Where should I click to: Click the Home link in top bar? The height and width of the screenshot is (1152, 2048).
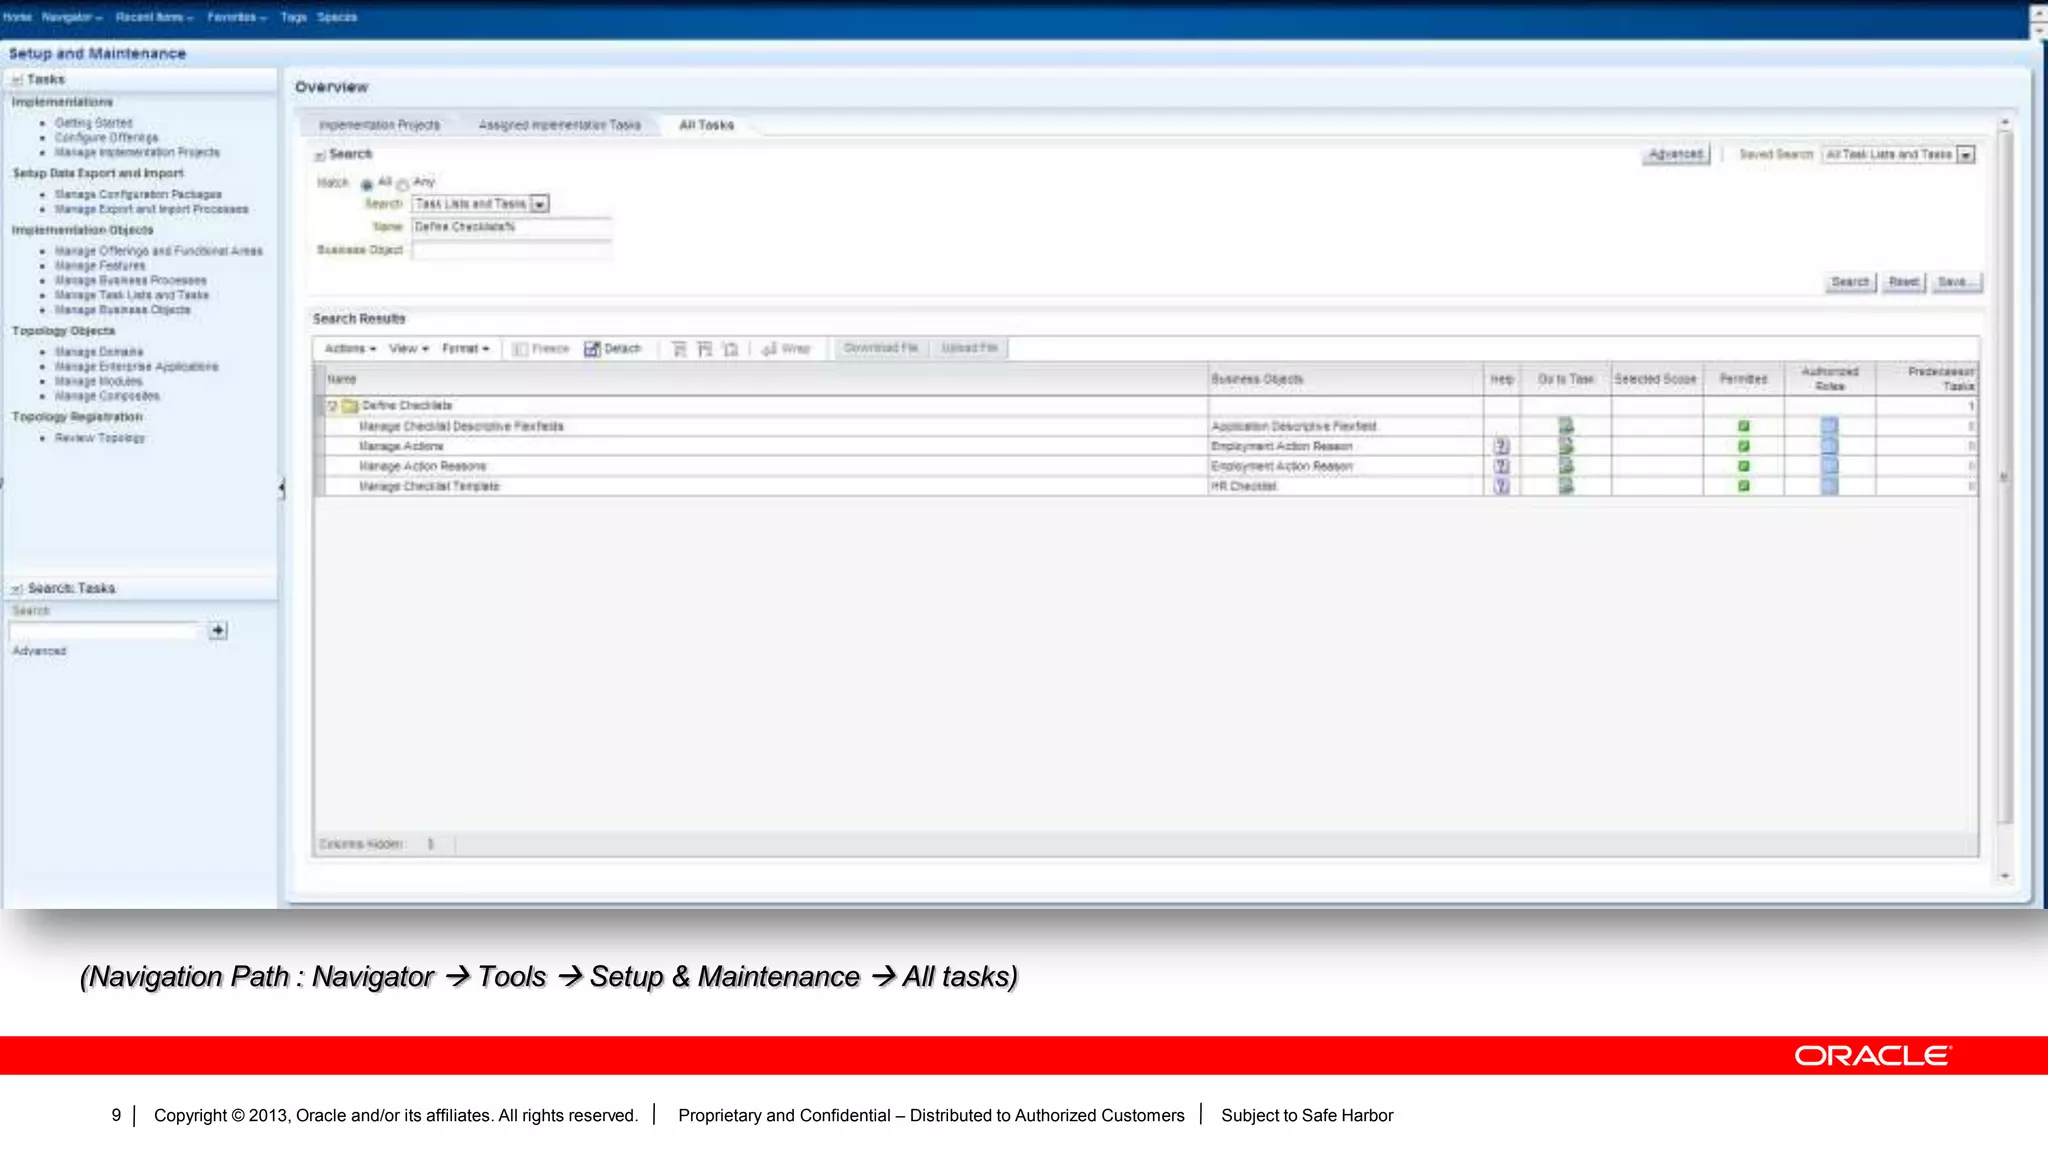17,17
